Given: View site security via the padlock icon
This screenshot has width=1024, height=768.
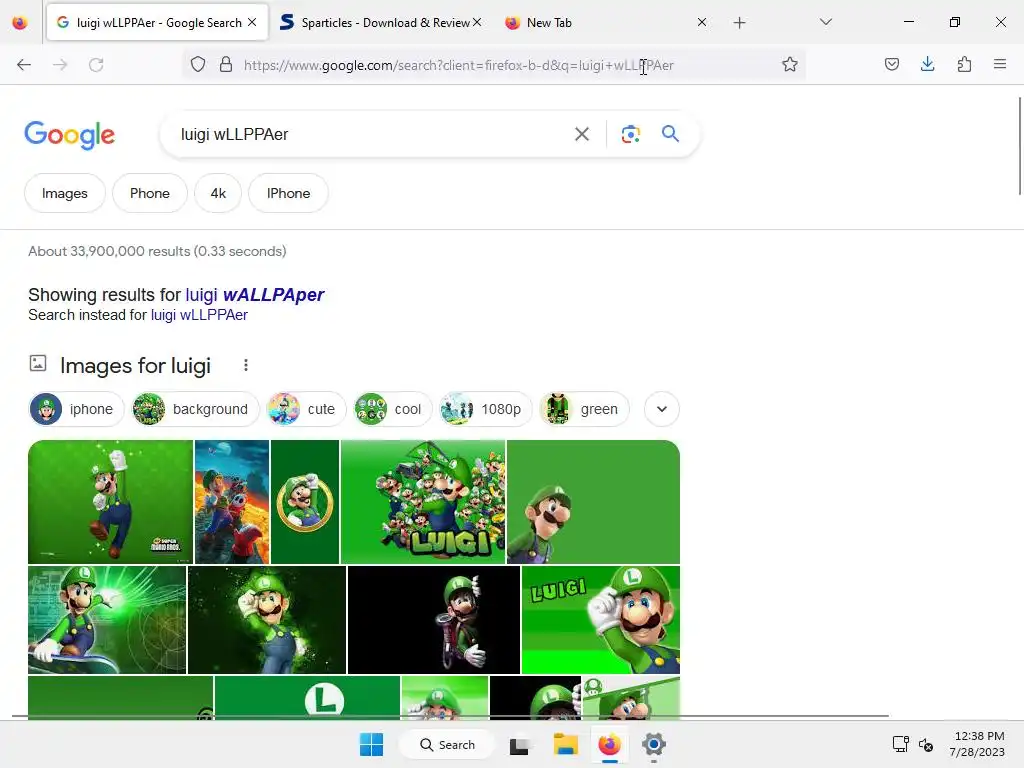Looking at the screenshot, I should click(226, 65).
